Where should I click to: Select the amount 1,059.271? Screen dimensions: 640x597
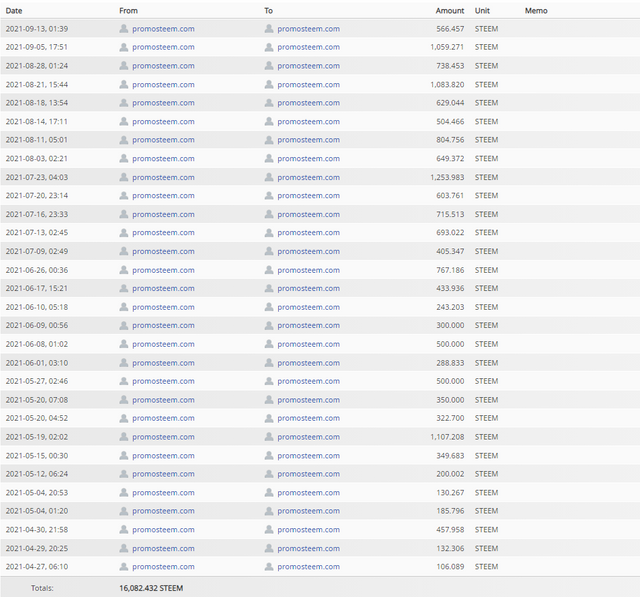[x=447, y=47]
